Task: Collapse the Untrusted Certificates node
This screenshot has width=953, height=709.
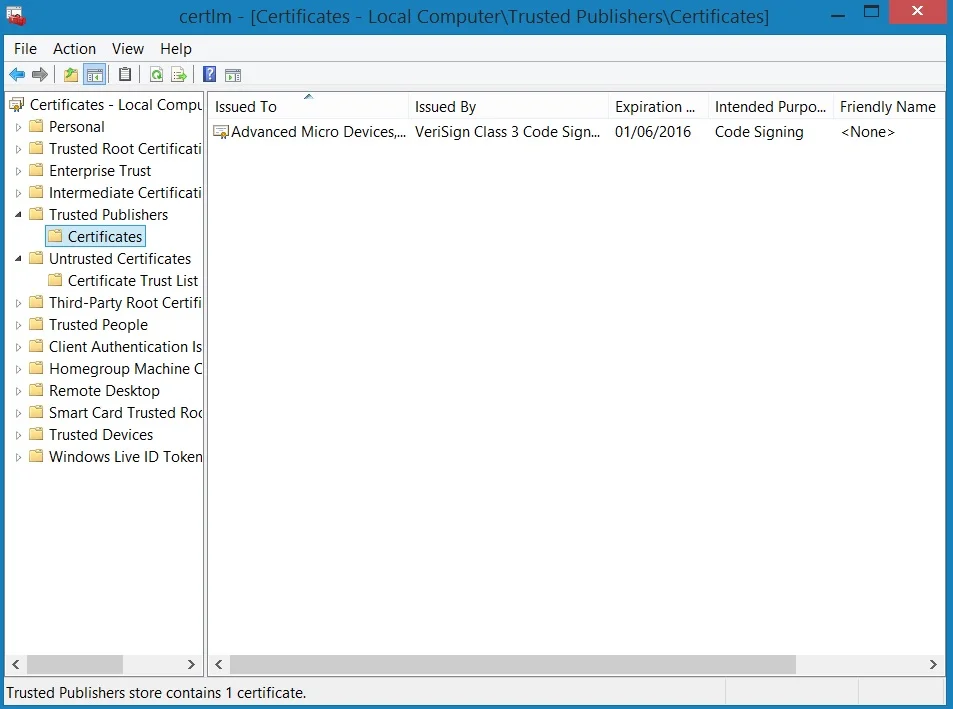Action: tap(18, 259)
